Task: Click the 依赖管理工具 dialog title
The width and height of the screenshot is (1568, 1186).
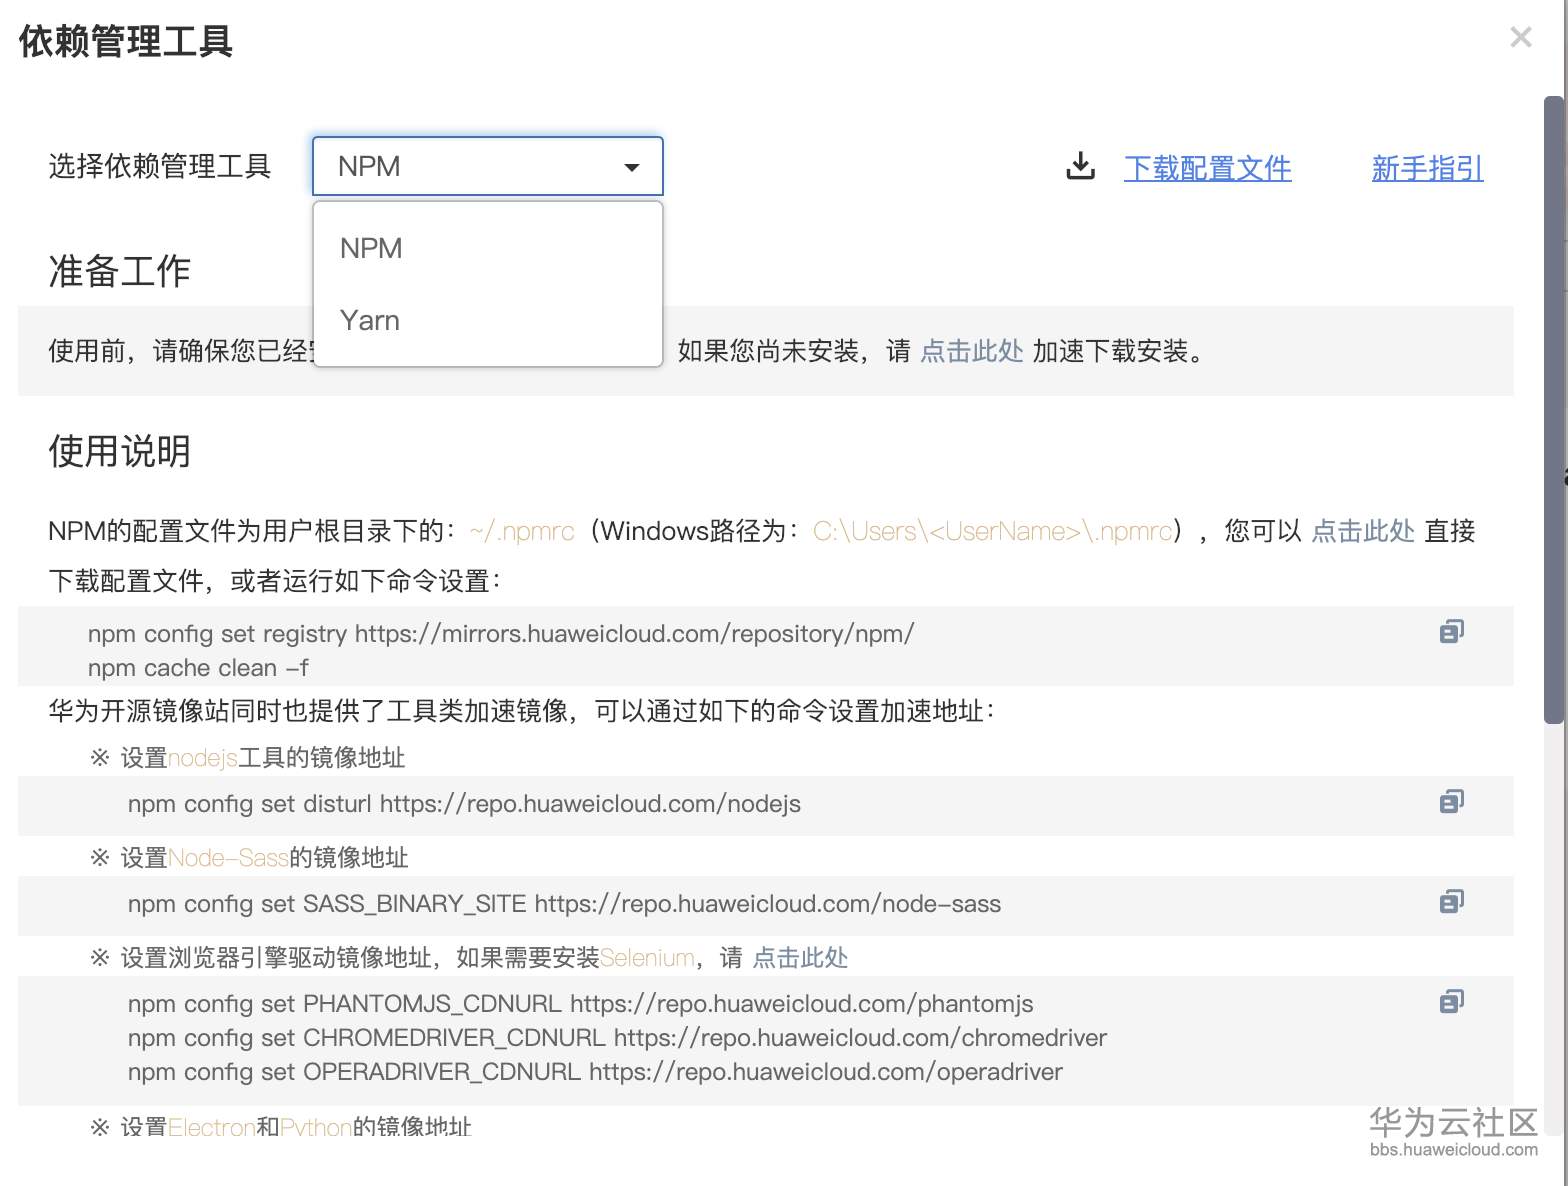Action: 126,42
